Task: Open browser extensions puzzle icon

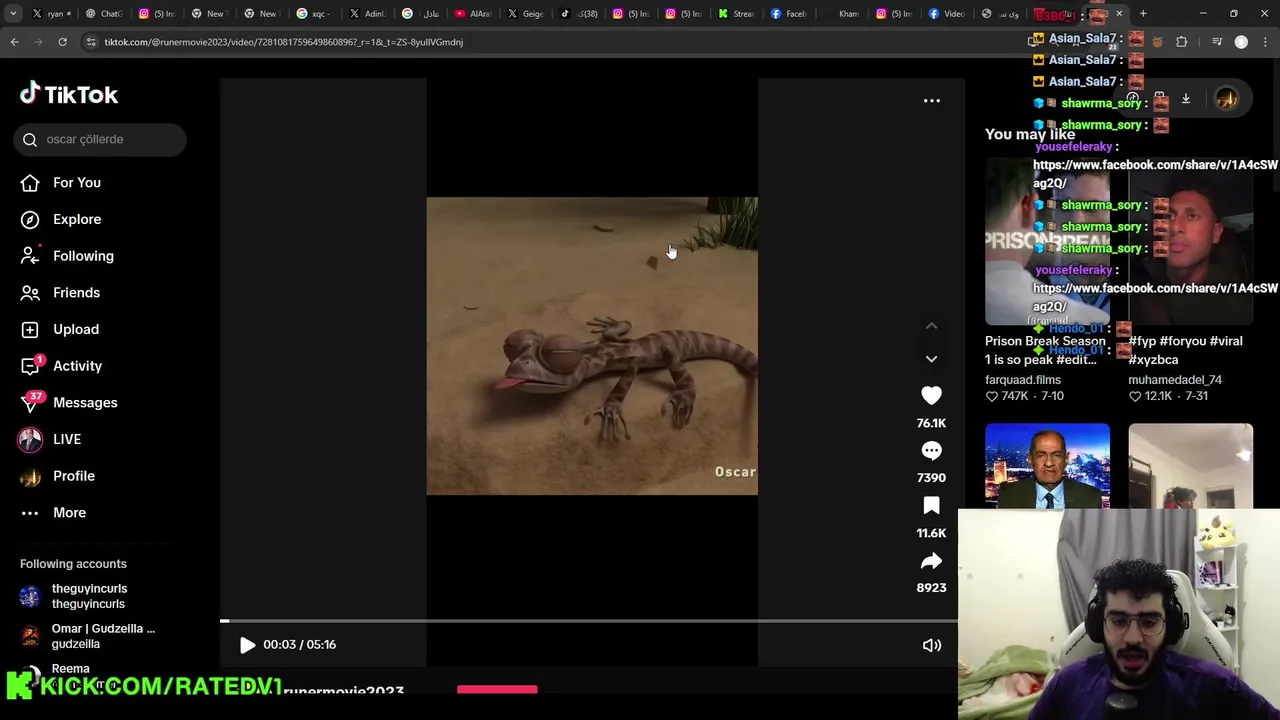Action: click(x=1182, y=42)
